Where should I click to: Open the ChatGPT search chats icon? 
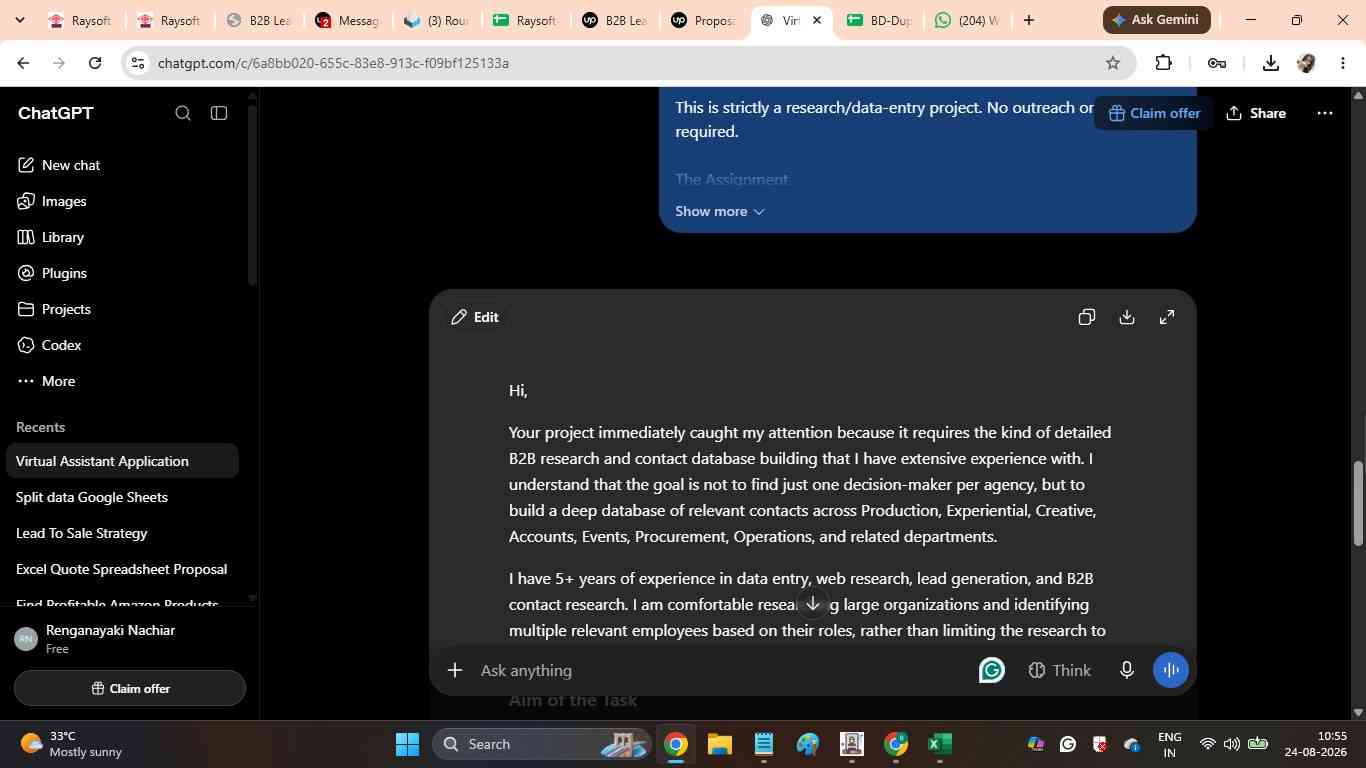[183, 113]
